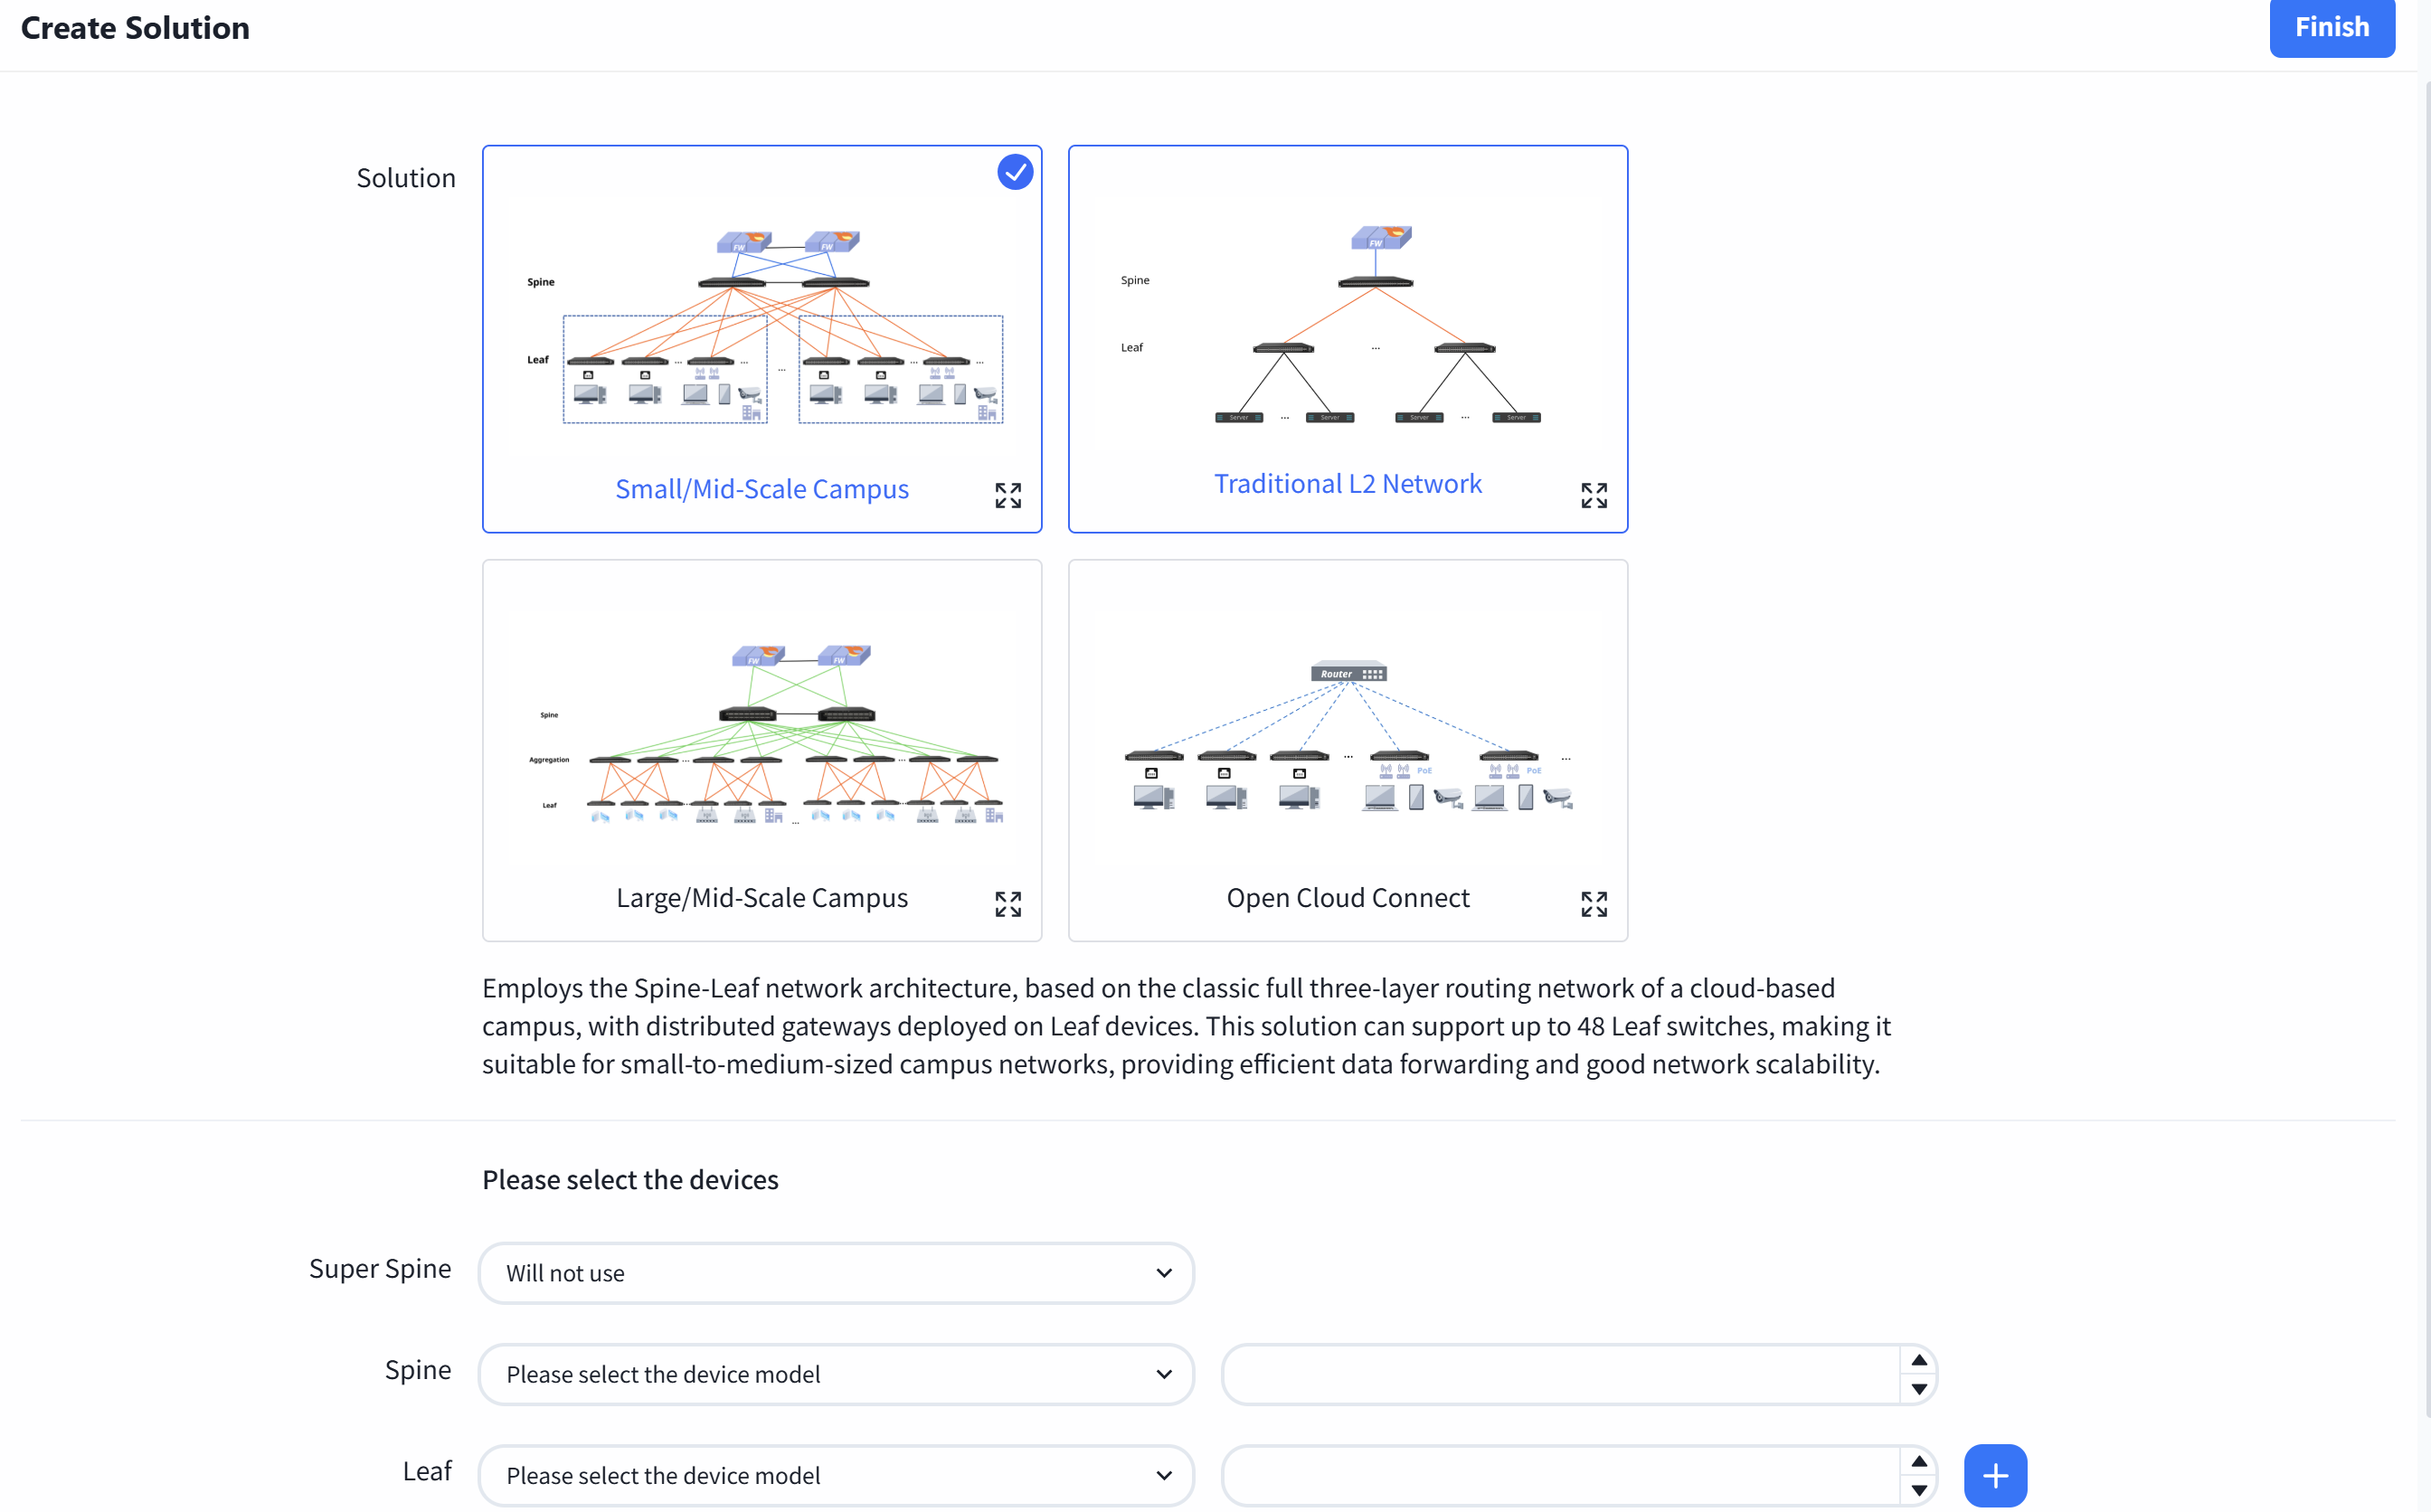This screenshot has width=2431, height=1512.
Task: Focus the Spine quantity input field
Action: point(1561,1374)
